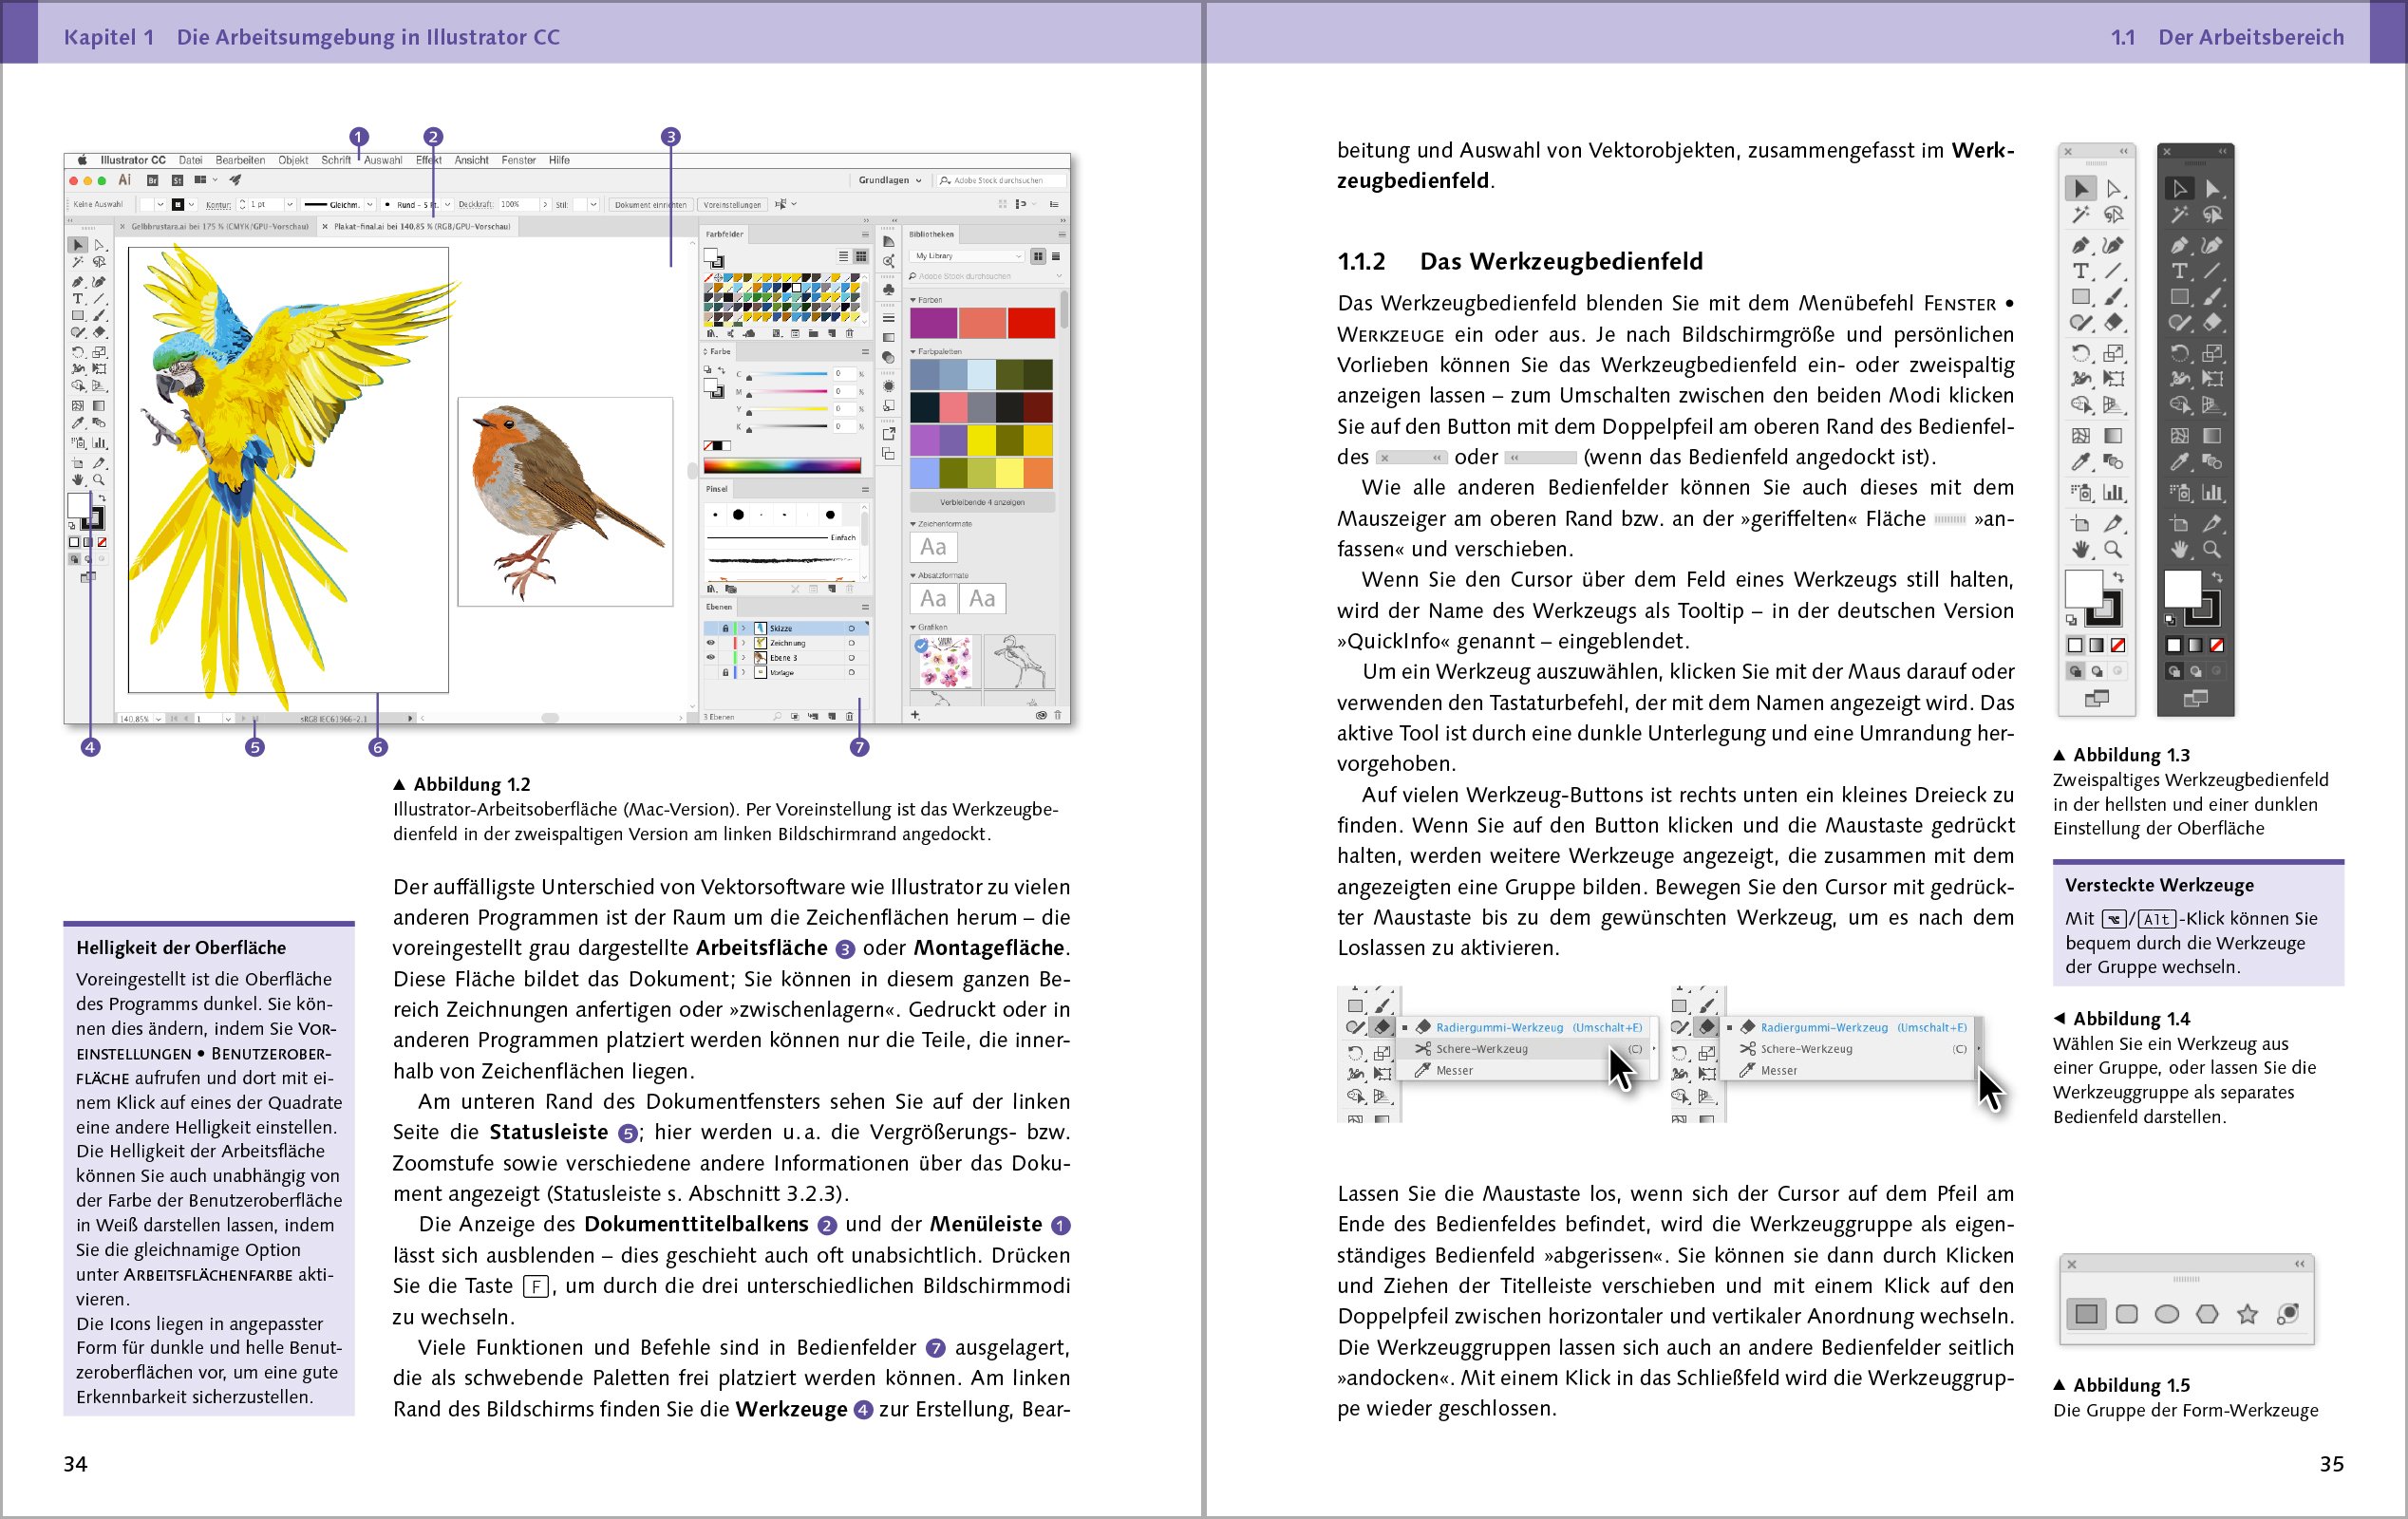Select the Line Segment tool in dark tool panel
This screenshot has height=1519, width=2408.
point(2213,271)
